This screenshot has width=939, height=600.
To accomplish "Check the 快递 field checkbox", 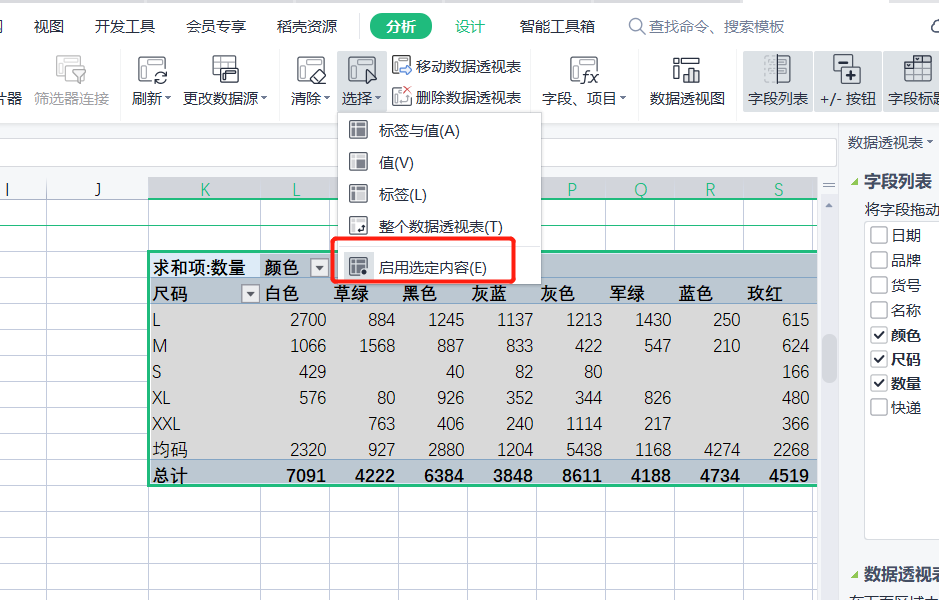I will [879, 408].
